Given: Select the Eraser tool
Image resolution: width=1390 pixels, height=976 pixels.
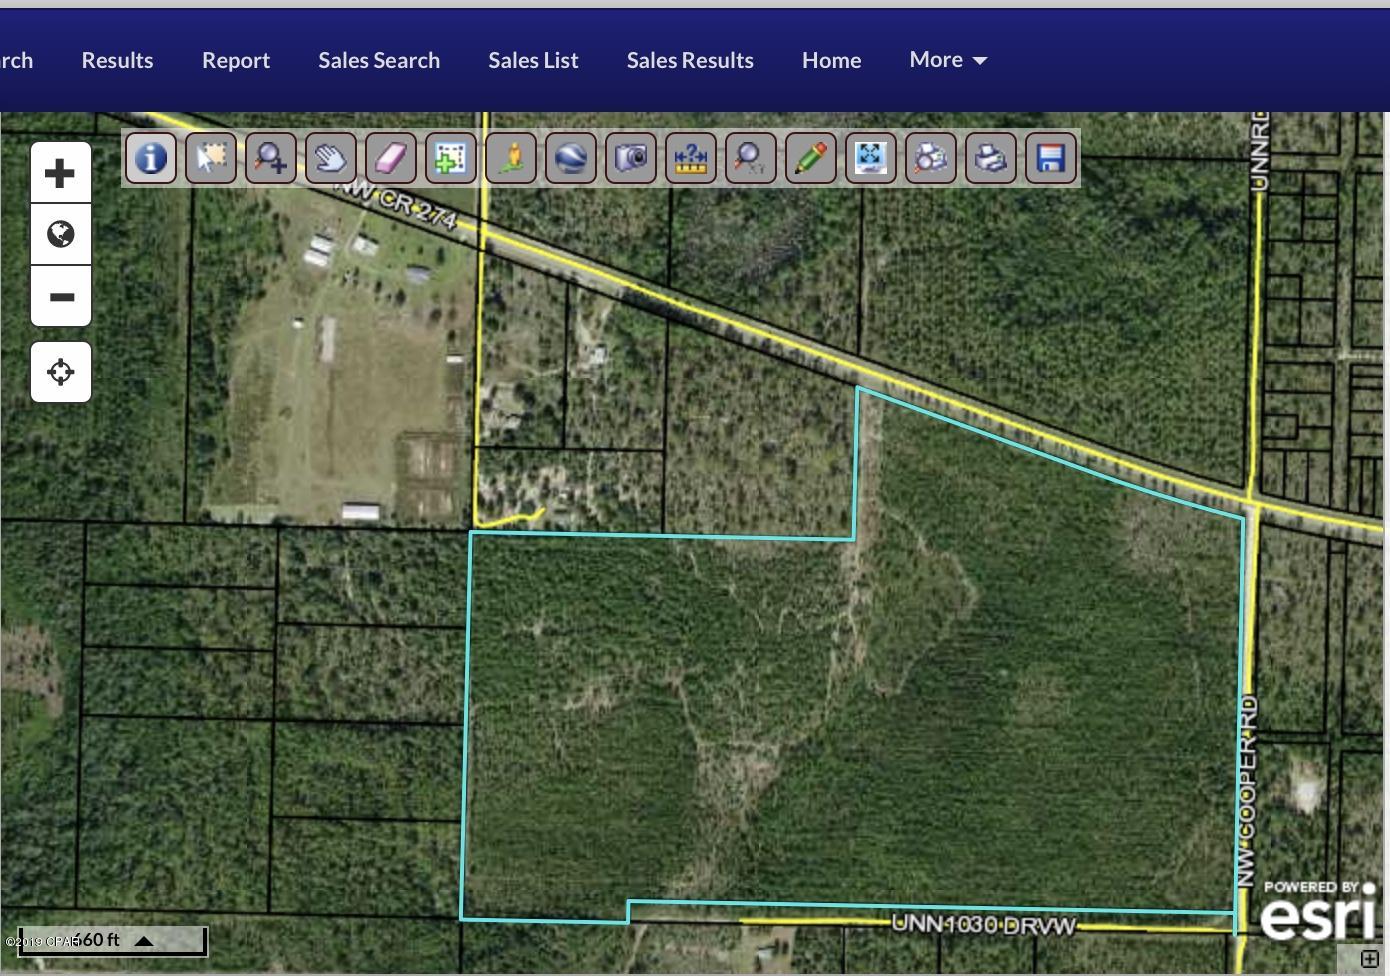Looking at the screenshot, I should click(391, 158).
